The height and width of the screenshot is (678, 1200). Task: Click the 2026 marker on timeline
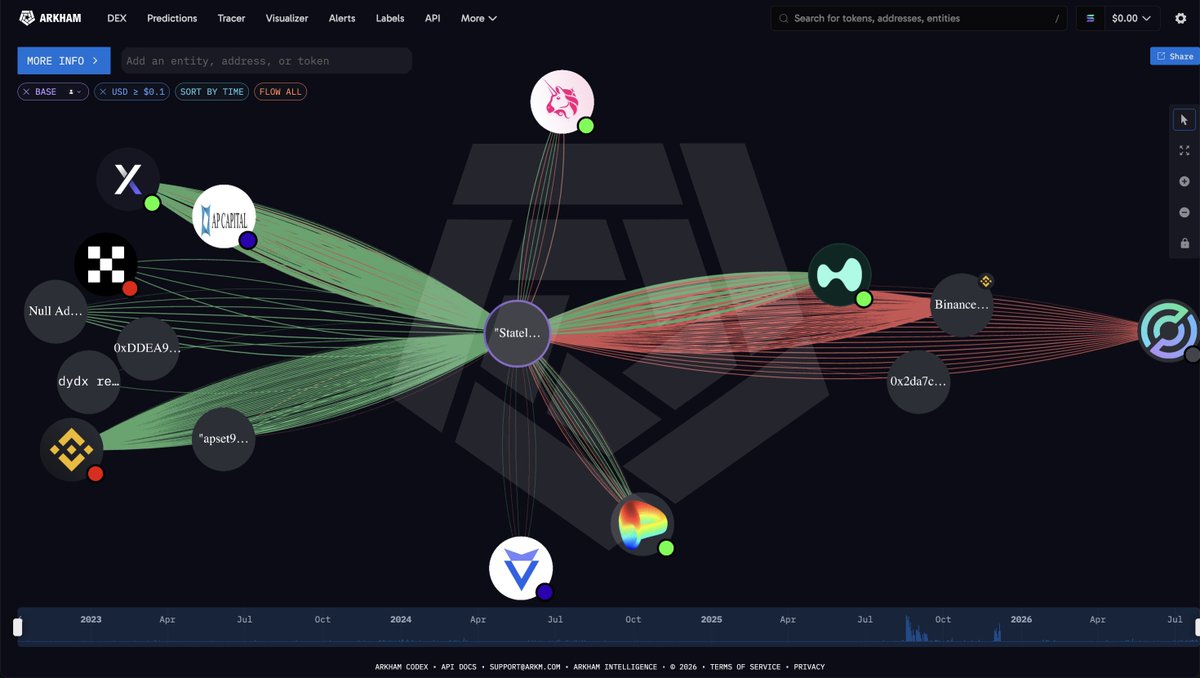tap(1021, 620)
